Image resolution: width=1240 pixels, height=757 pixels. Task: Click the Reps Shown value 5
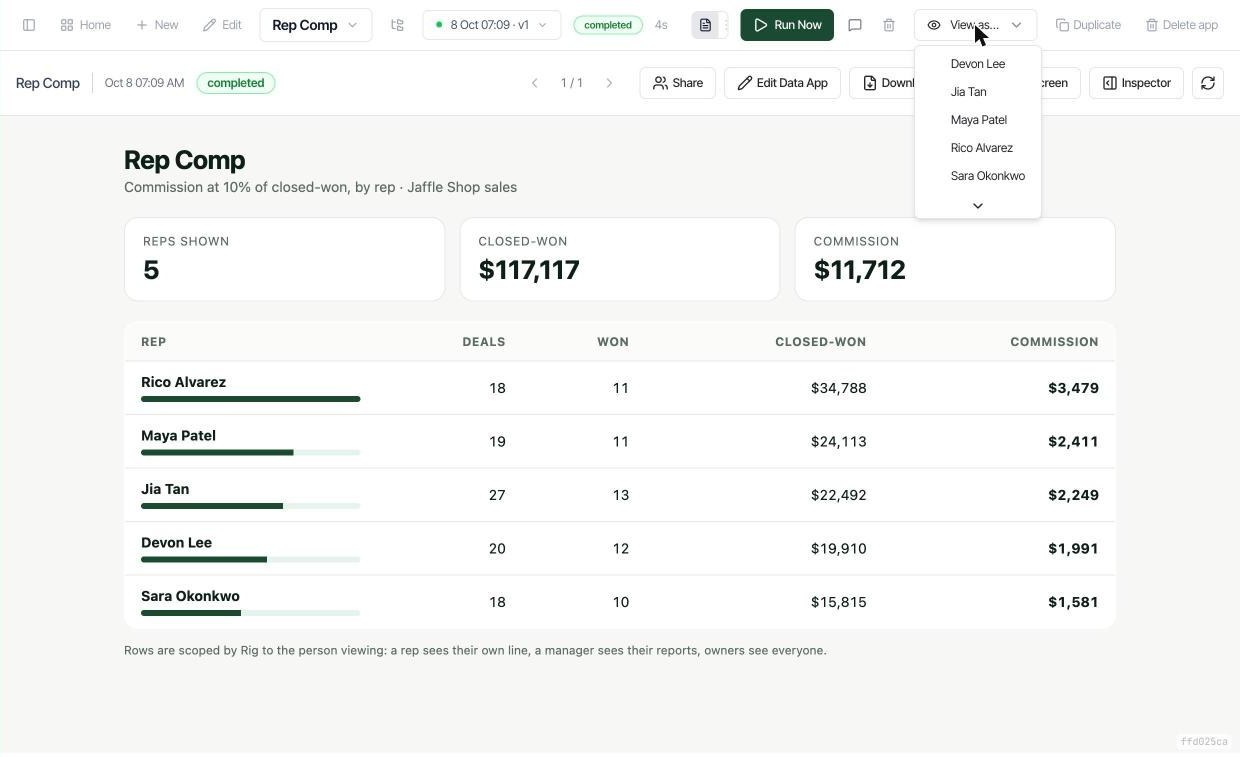pos(151,270)
